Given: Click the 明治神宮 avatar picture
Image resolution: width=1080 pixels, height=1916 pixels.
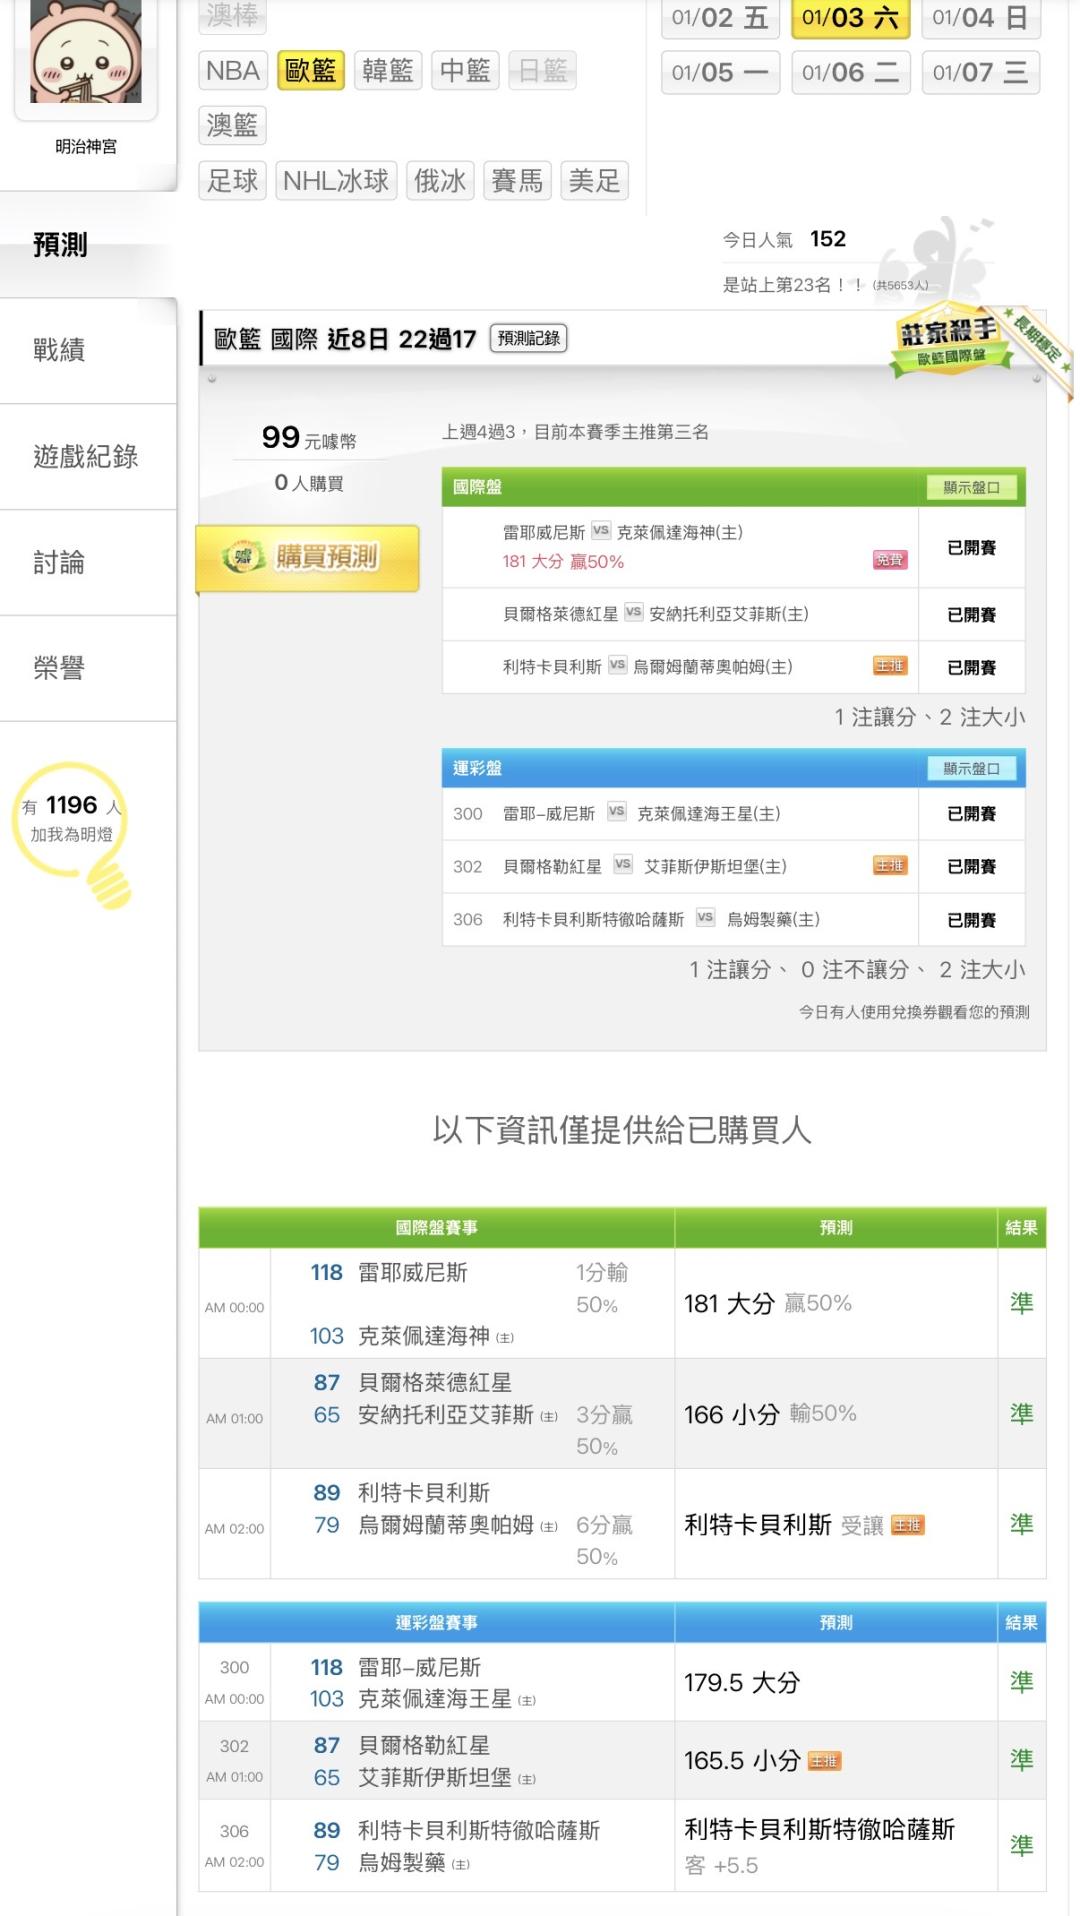Looking at the screenshot, I should coord(86,52).
